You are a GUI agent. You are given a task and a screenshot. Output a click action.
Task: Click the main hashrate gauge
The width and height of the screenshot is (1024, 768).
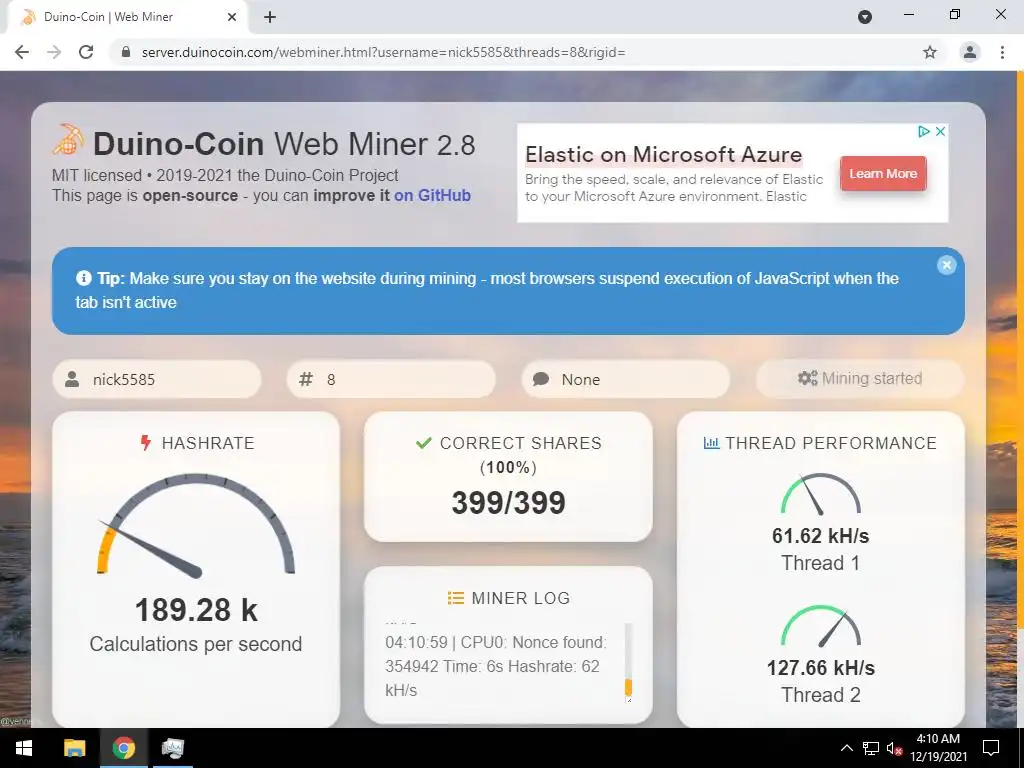tap(196, 526)
